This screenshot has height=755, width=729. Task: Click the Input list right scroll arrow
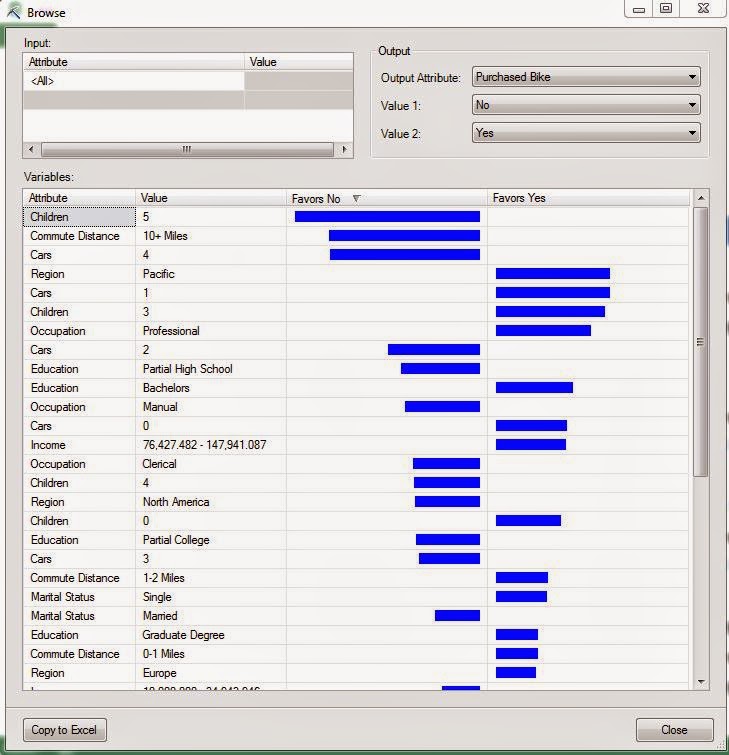pyautogui.click(x=344, y=149)
